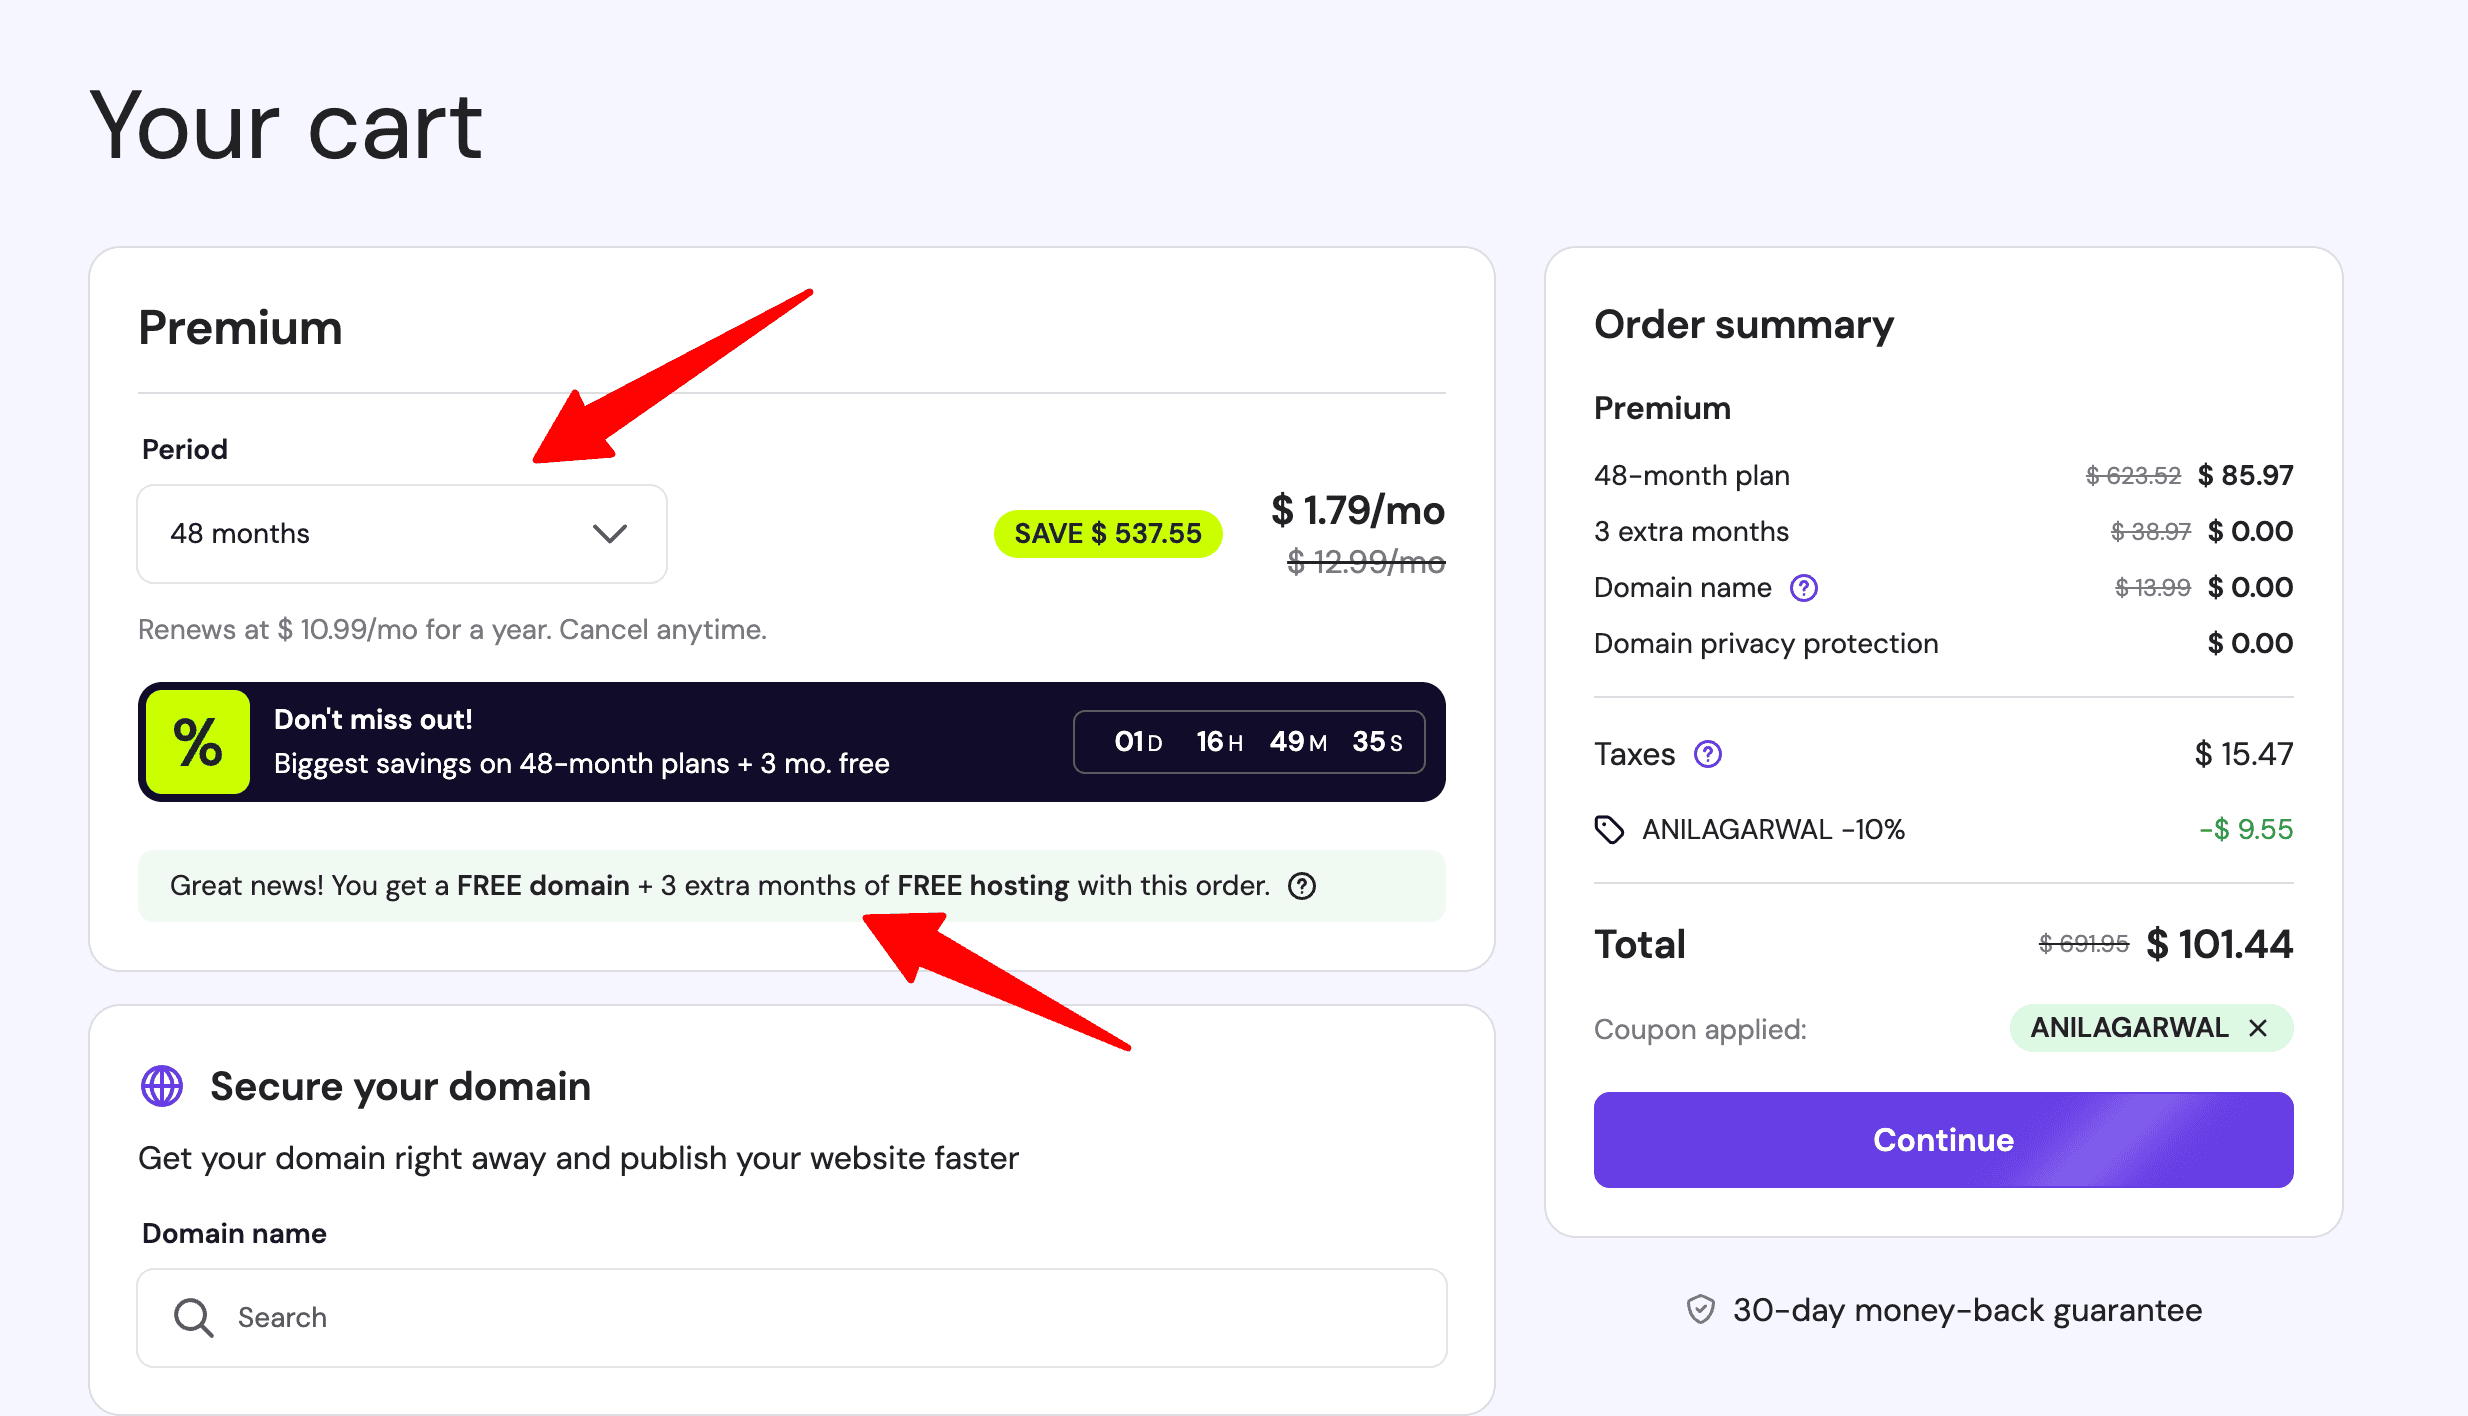
Task: Open the Period dropdown showing 48 months
Action: (x=401, y=533)
